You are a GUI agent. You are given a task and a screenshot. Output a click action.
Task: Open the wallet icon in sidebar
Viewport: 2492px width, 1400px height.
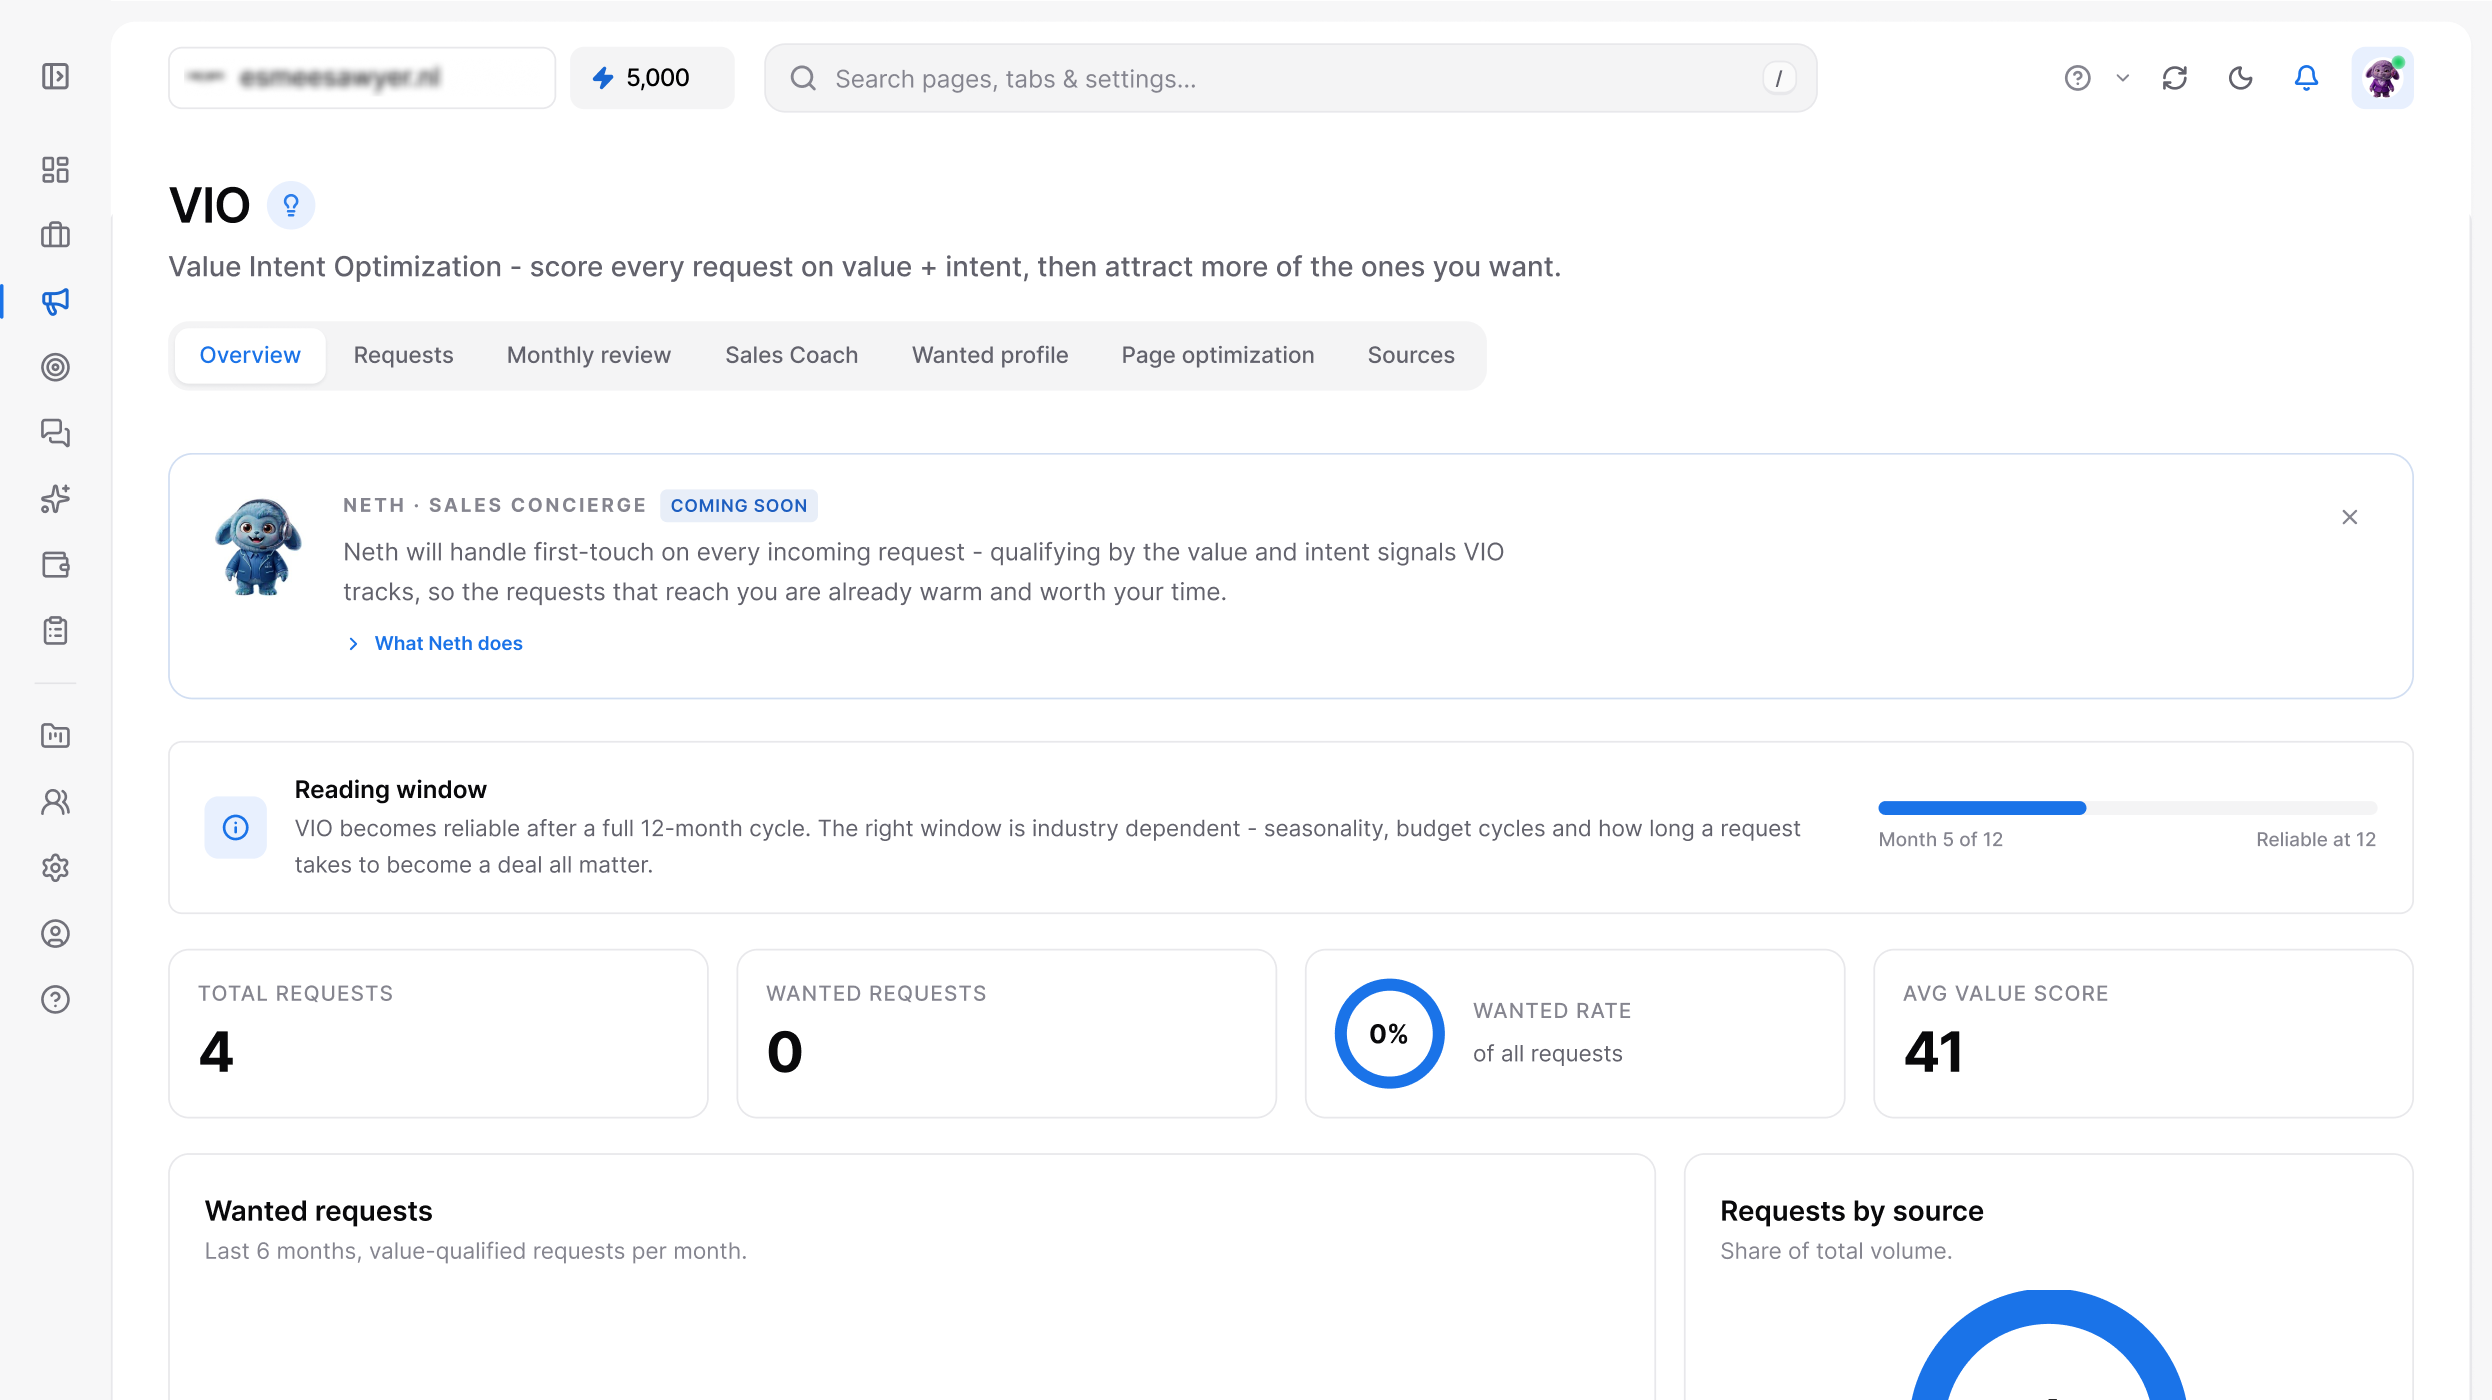point(56,565)
